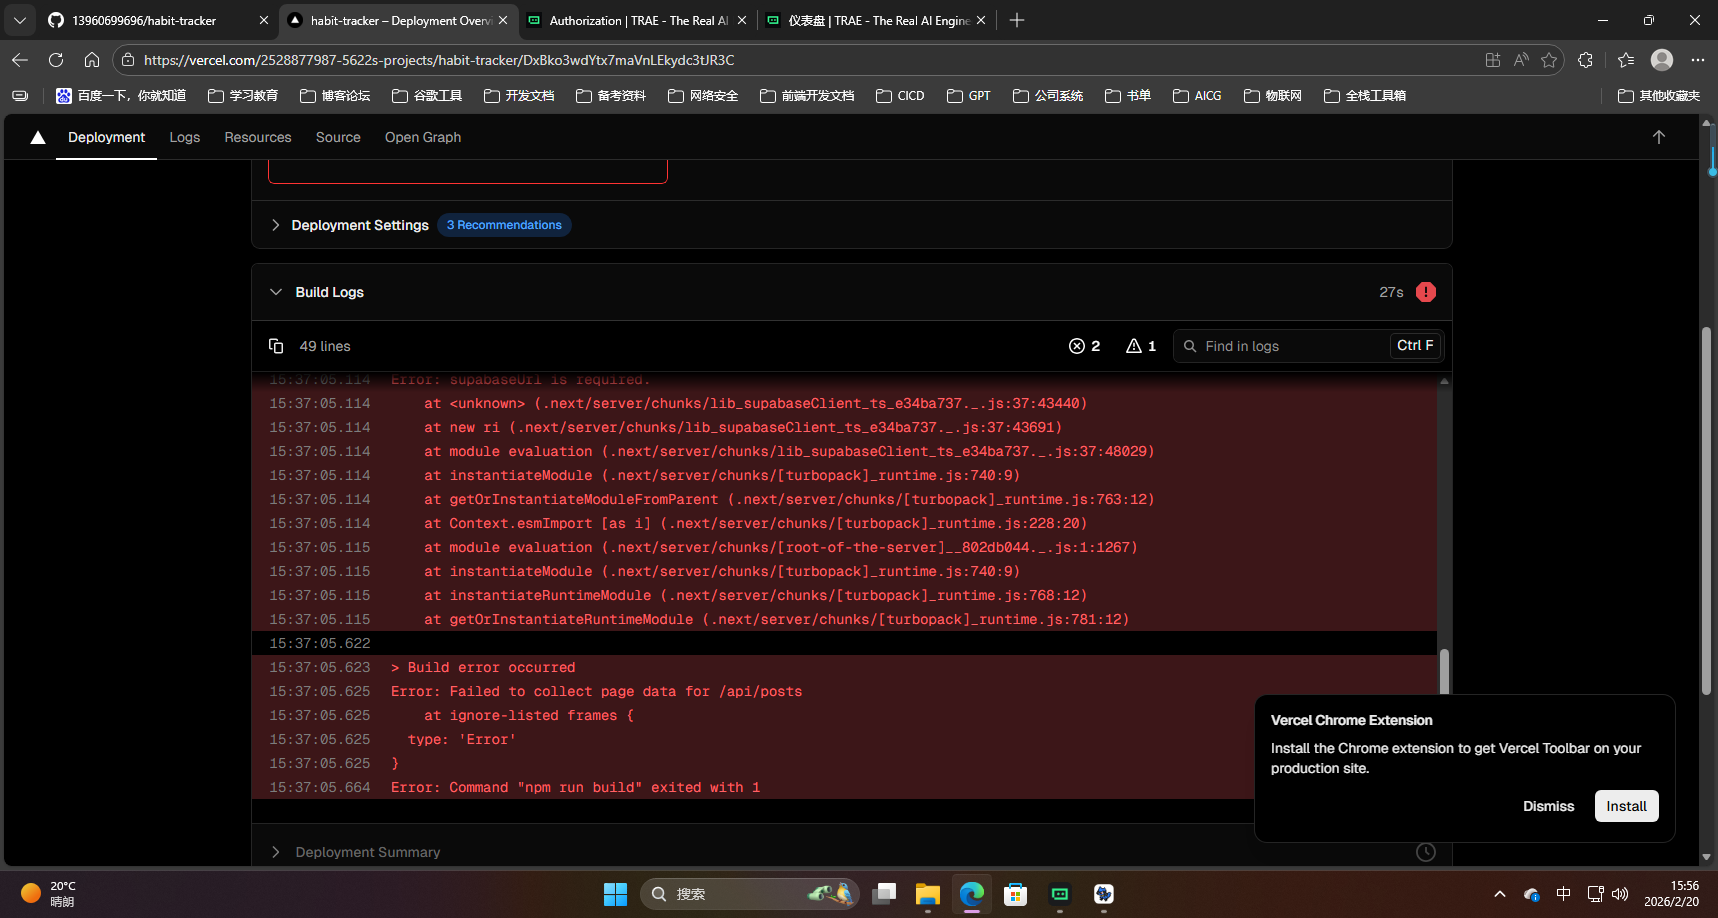Open the tab actions menu

[20, 20]
